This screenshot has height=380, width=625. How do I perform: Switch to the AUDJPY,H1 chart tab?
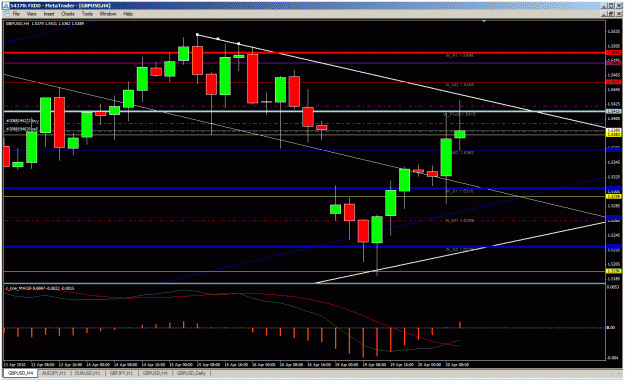pyautogui.click(x=54, y=373)
